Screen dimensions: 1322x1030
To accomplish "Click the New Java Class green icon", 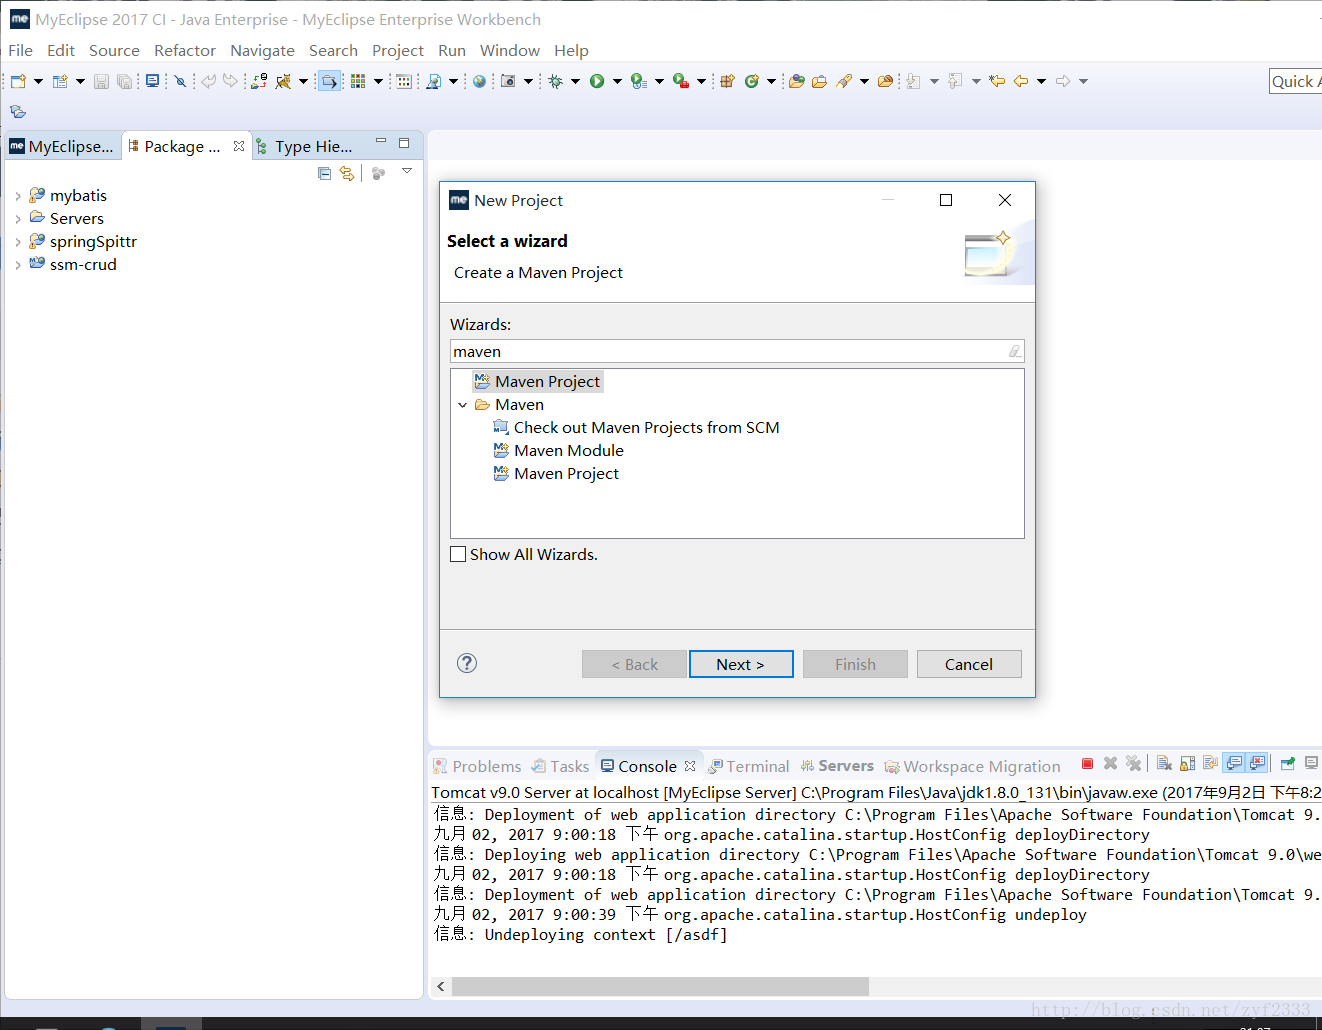I will click(x=752, y=81).
